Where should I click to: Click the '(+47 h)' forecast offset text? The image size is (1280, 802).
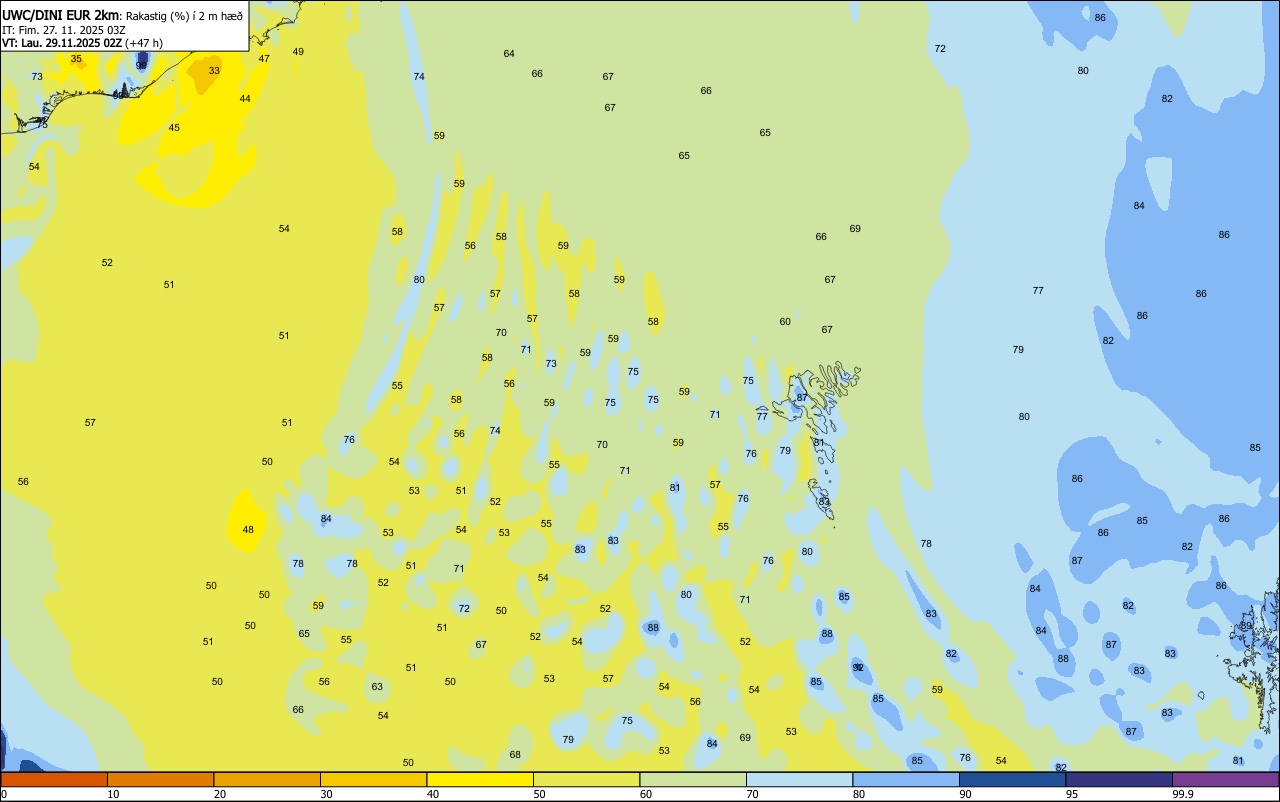[145, 43]
